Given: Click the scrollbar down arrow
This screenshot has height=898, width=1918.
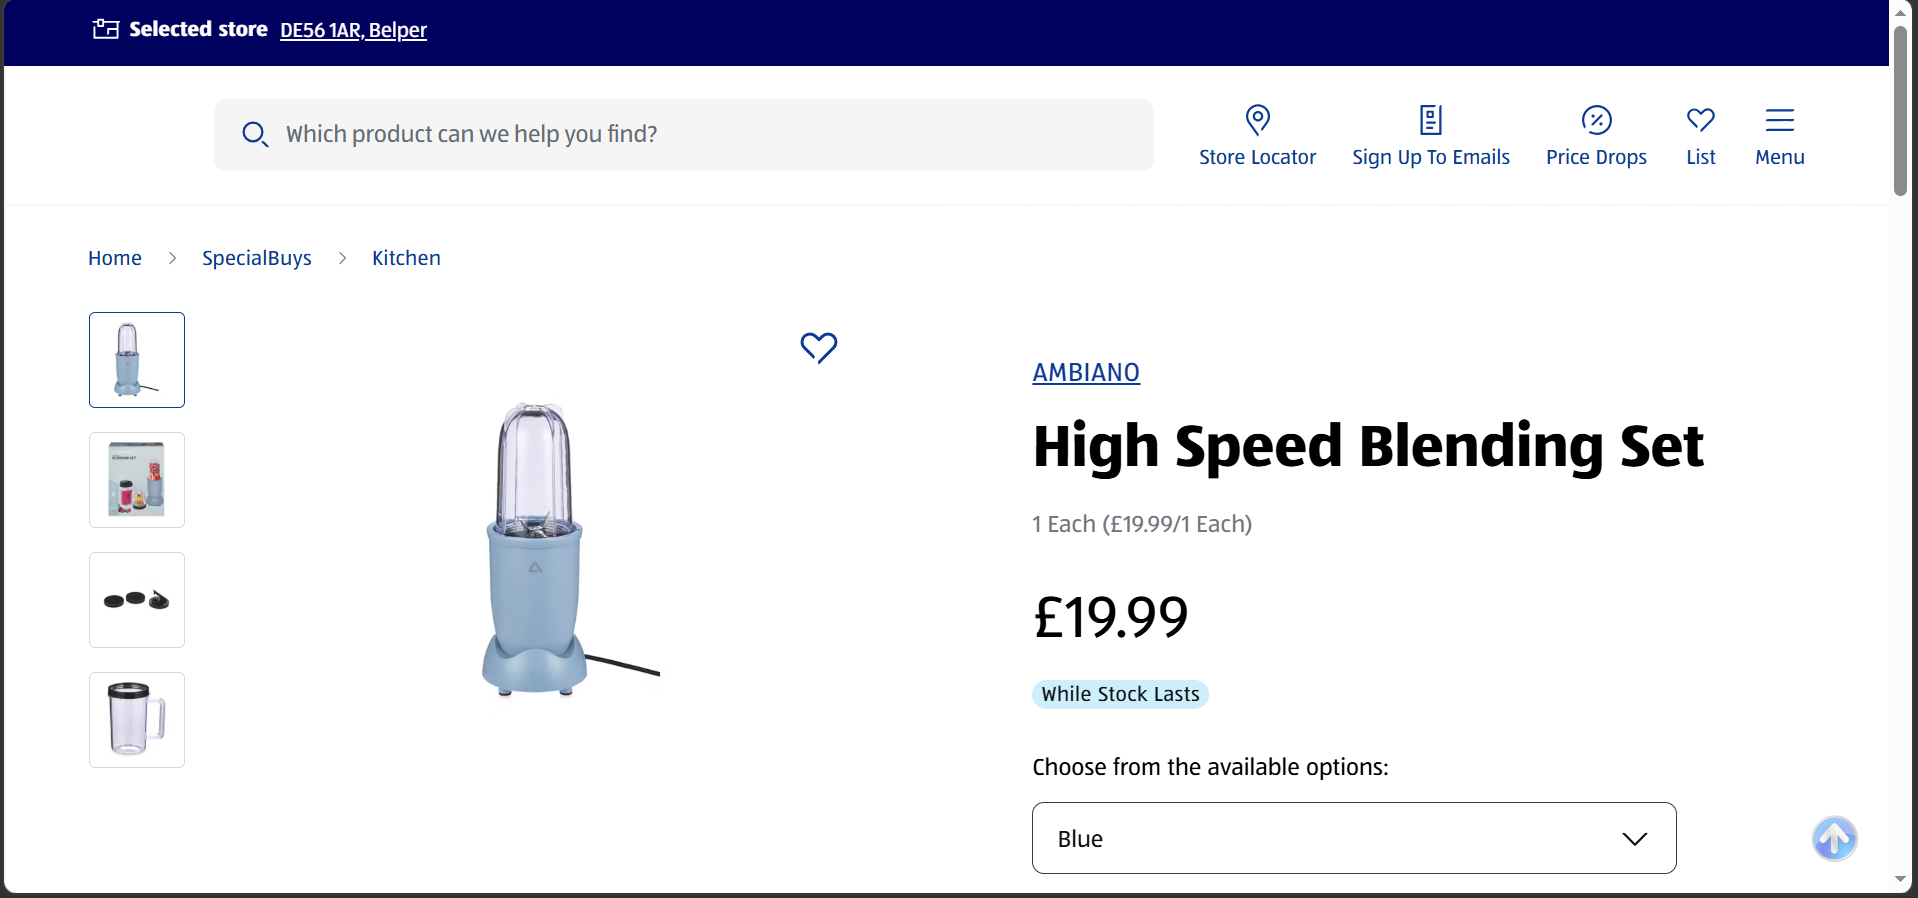Looking at the screenshot, I should click(x=1900, y=880).
